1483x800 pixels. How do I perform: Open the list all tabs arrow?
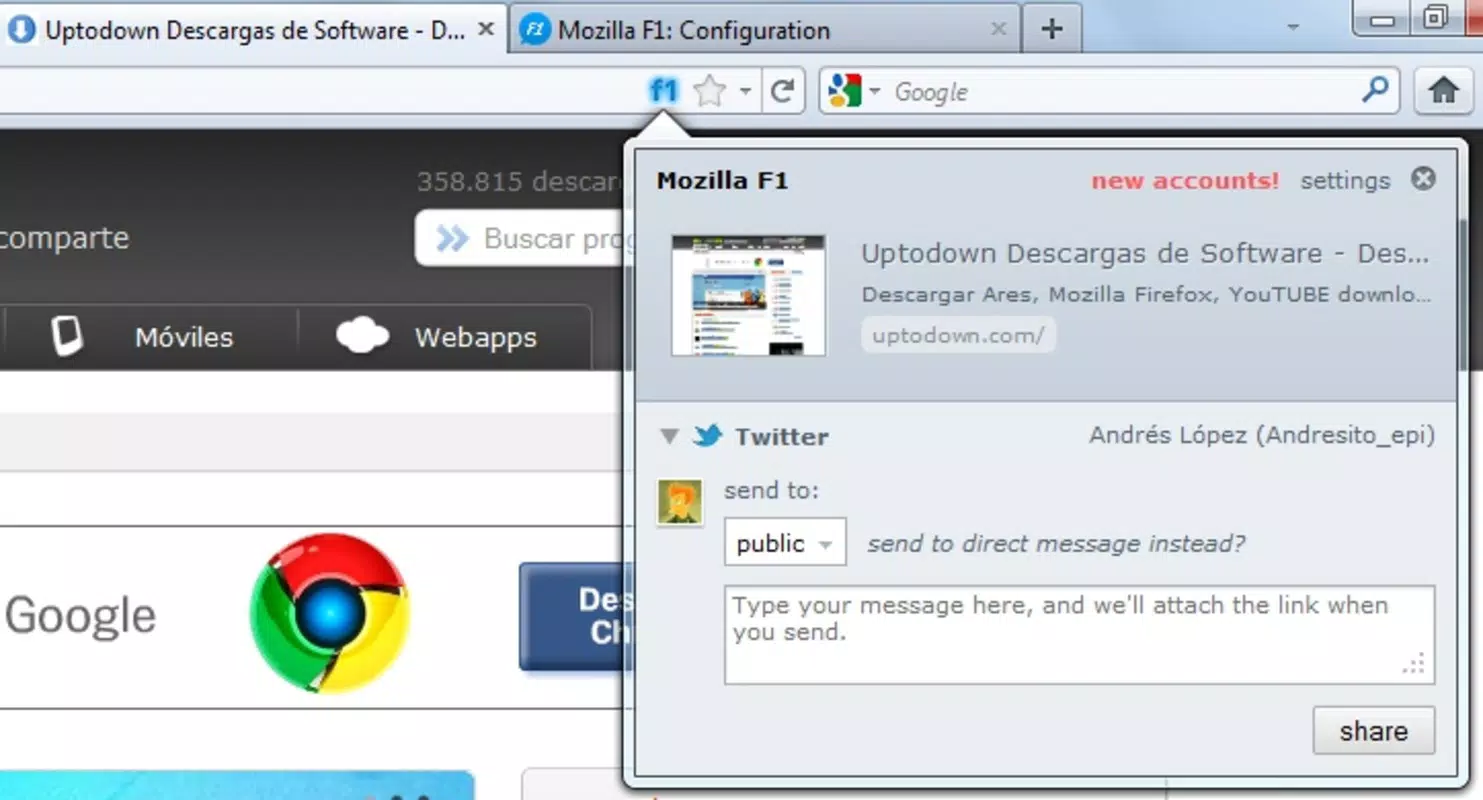[x=1293, y=27]
